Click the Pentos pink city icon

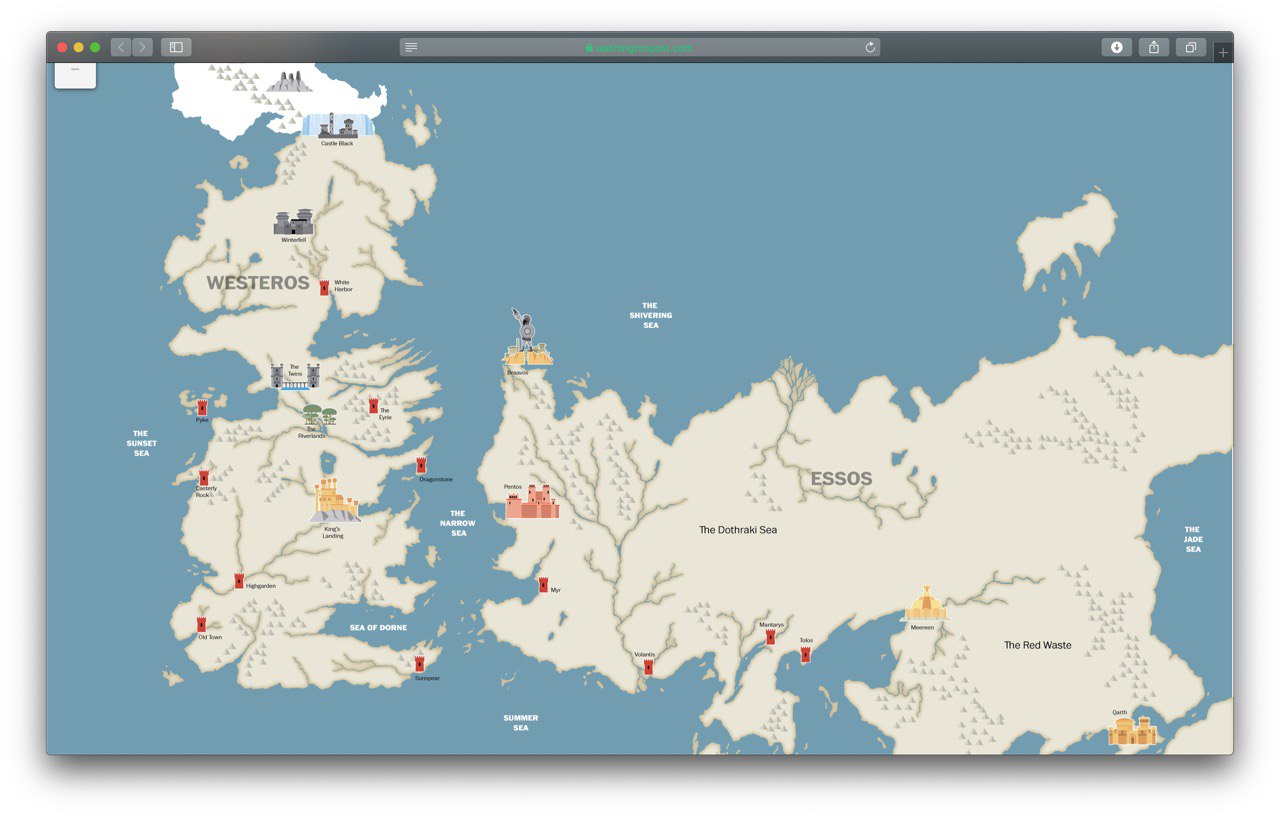point(533,502)
